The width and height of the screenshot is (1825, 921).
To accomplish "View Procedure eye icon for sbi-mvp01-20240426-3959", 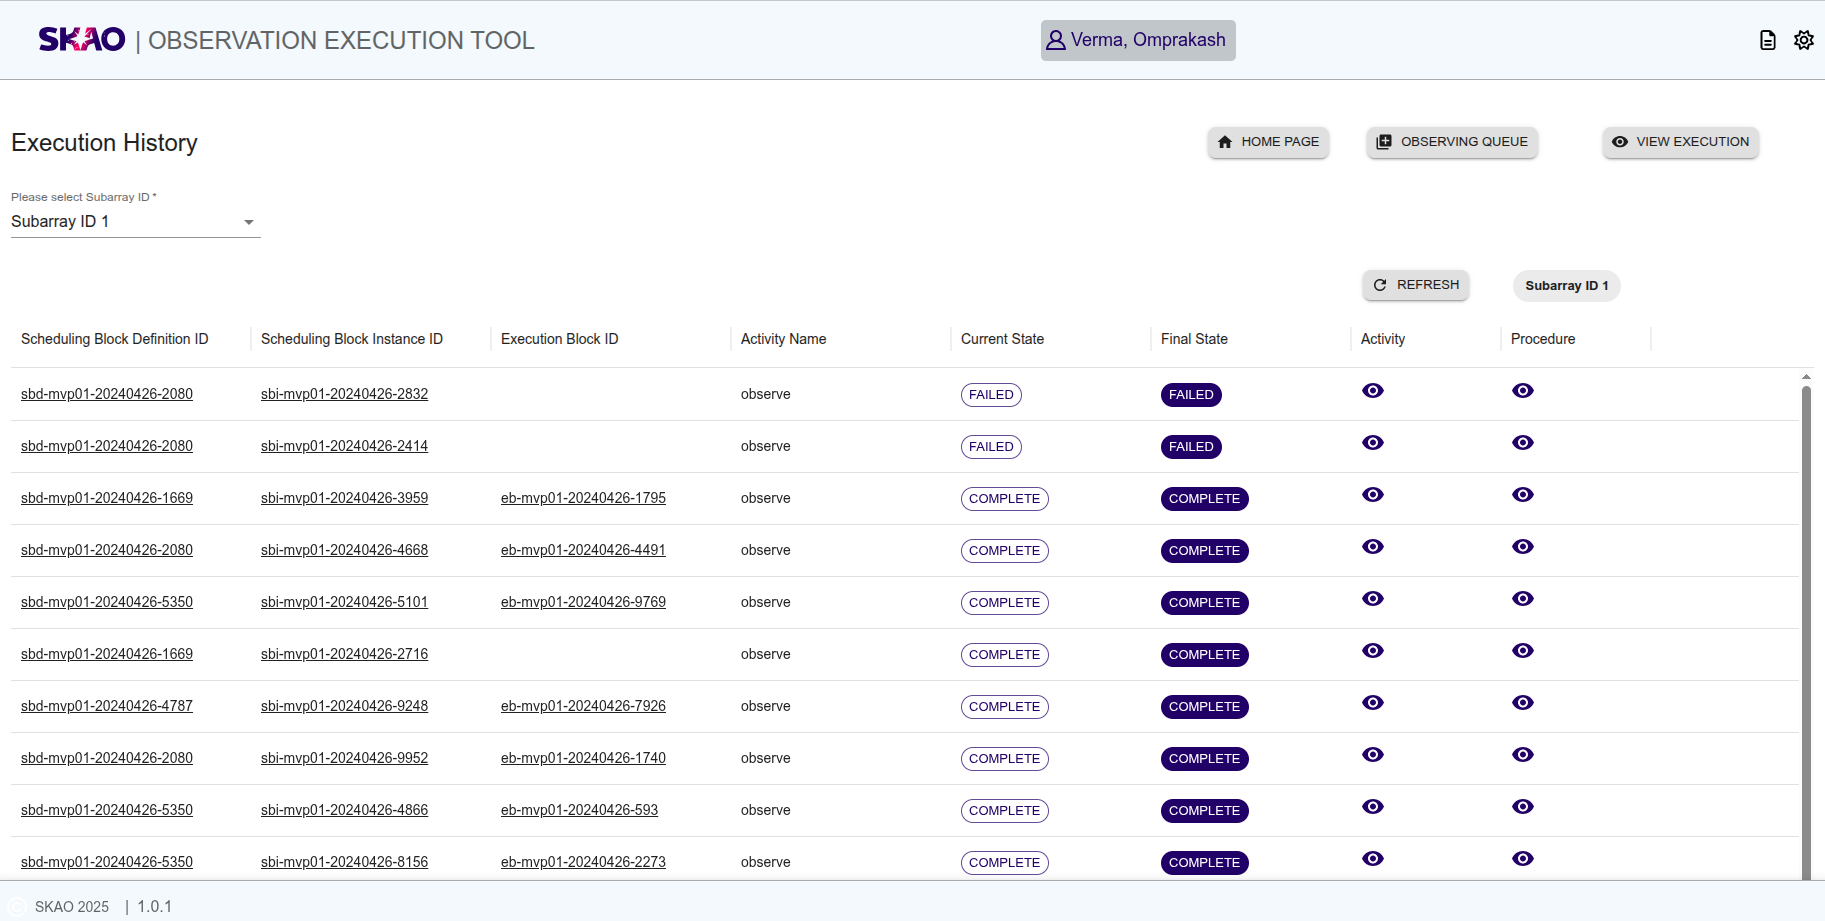I will pos(1523,495).
